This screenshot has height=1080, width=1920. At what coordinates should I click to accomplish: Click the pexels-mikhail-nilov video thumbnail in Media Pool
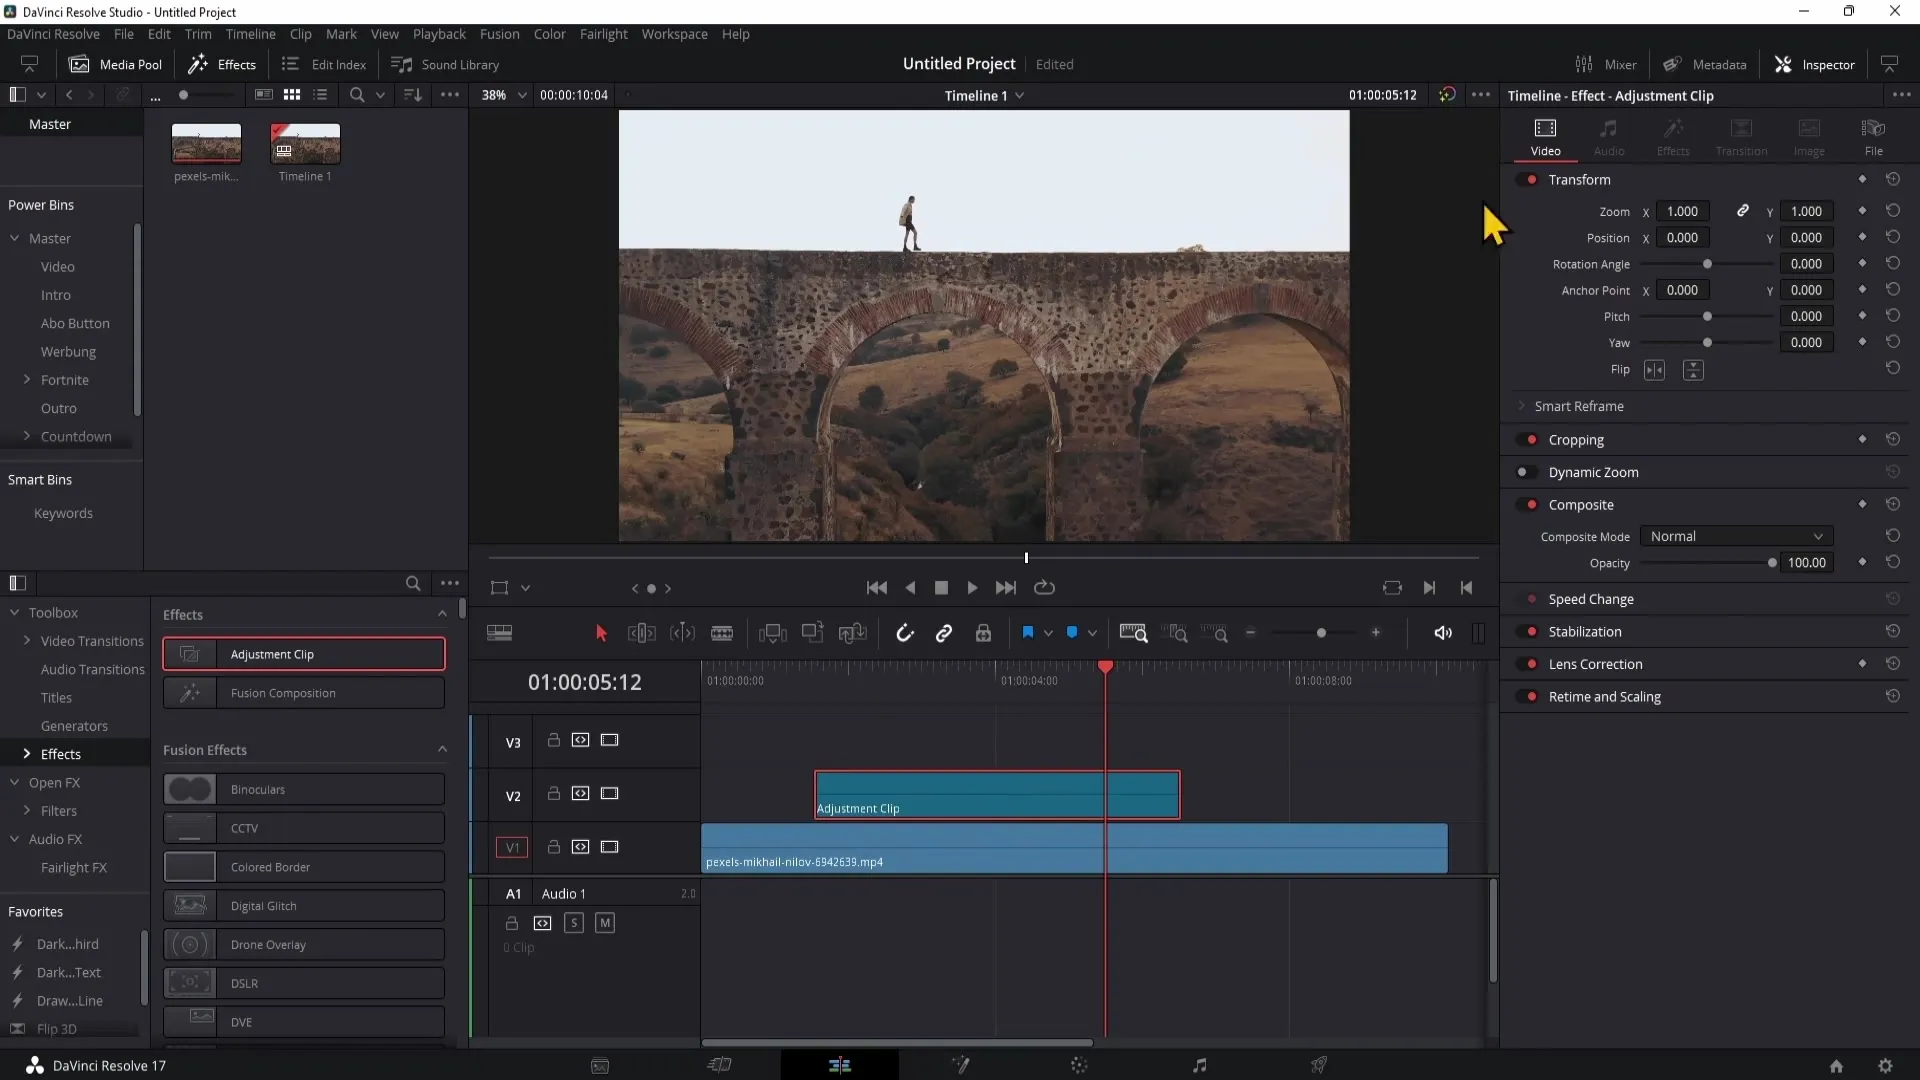pyautogui.click(x=206, y=144)
